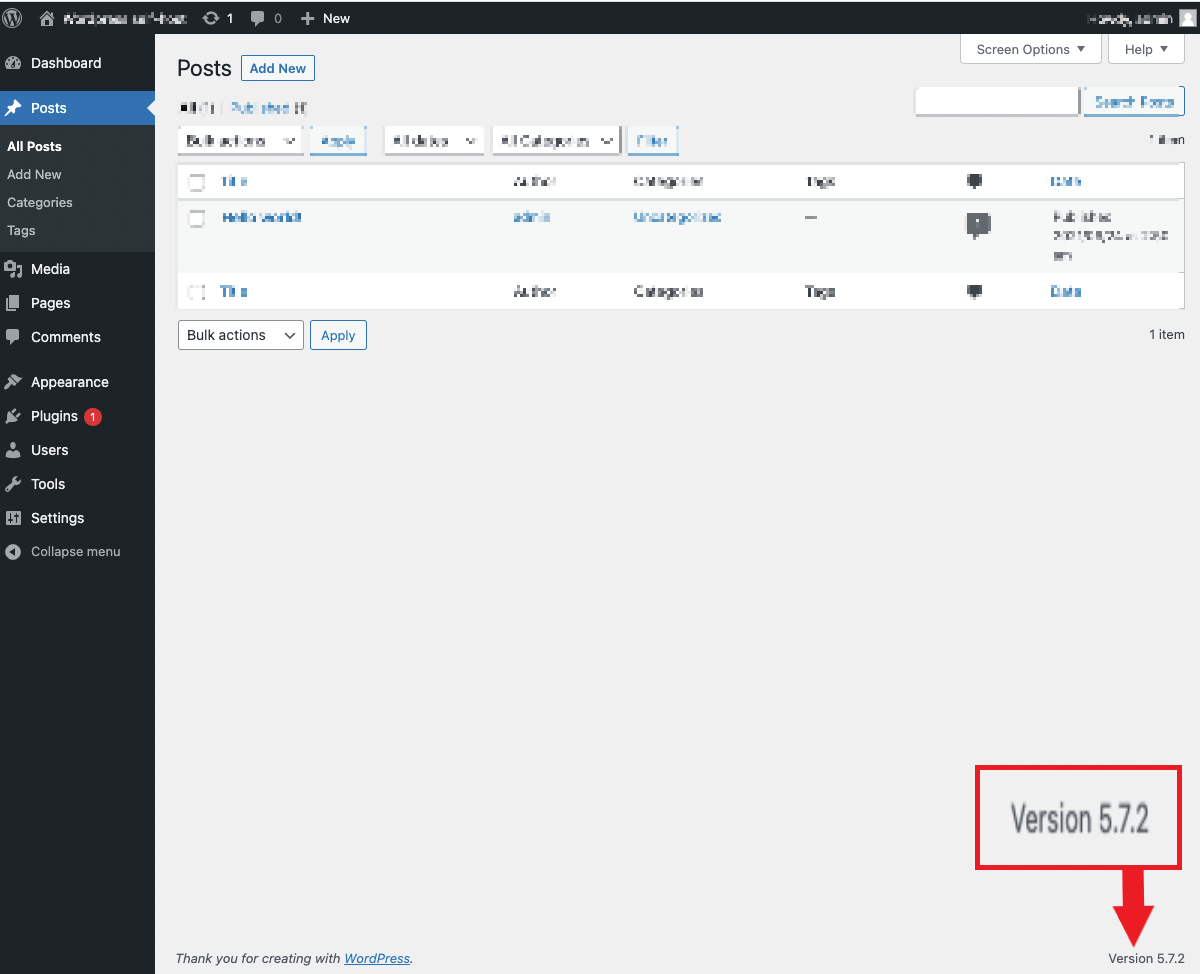The height and width of the screenshot is (974, 1200).
Task: Open the comments bubble in admin bar
Action: click(x=257, y=19)
